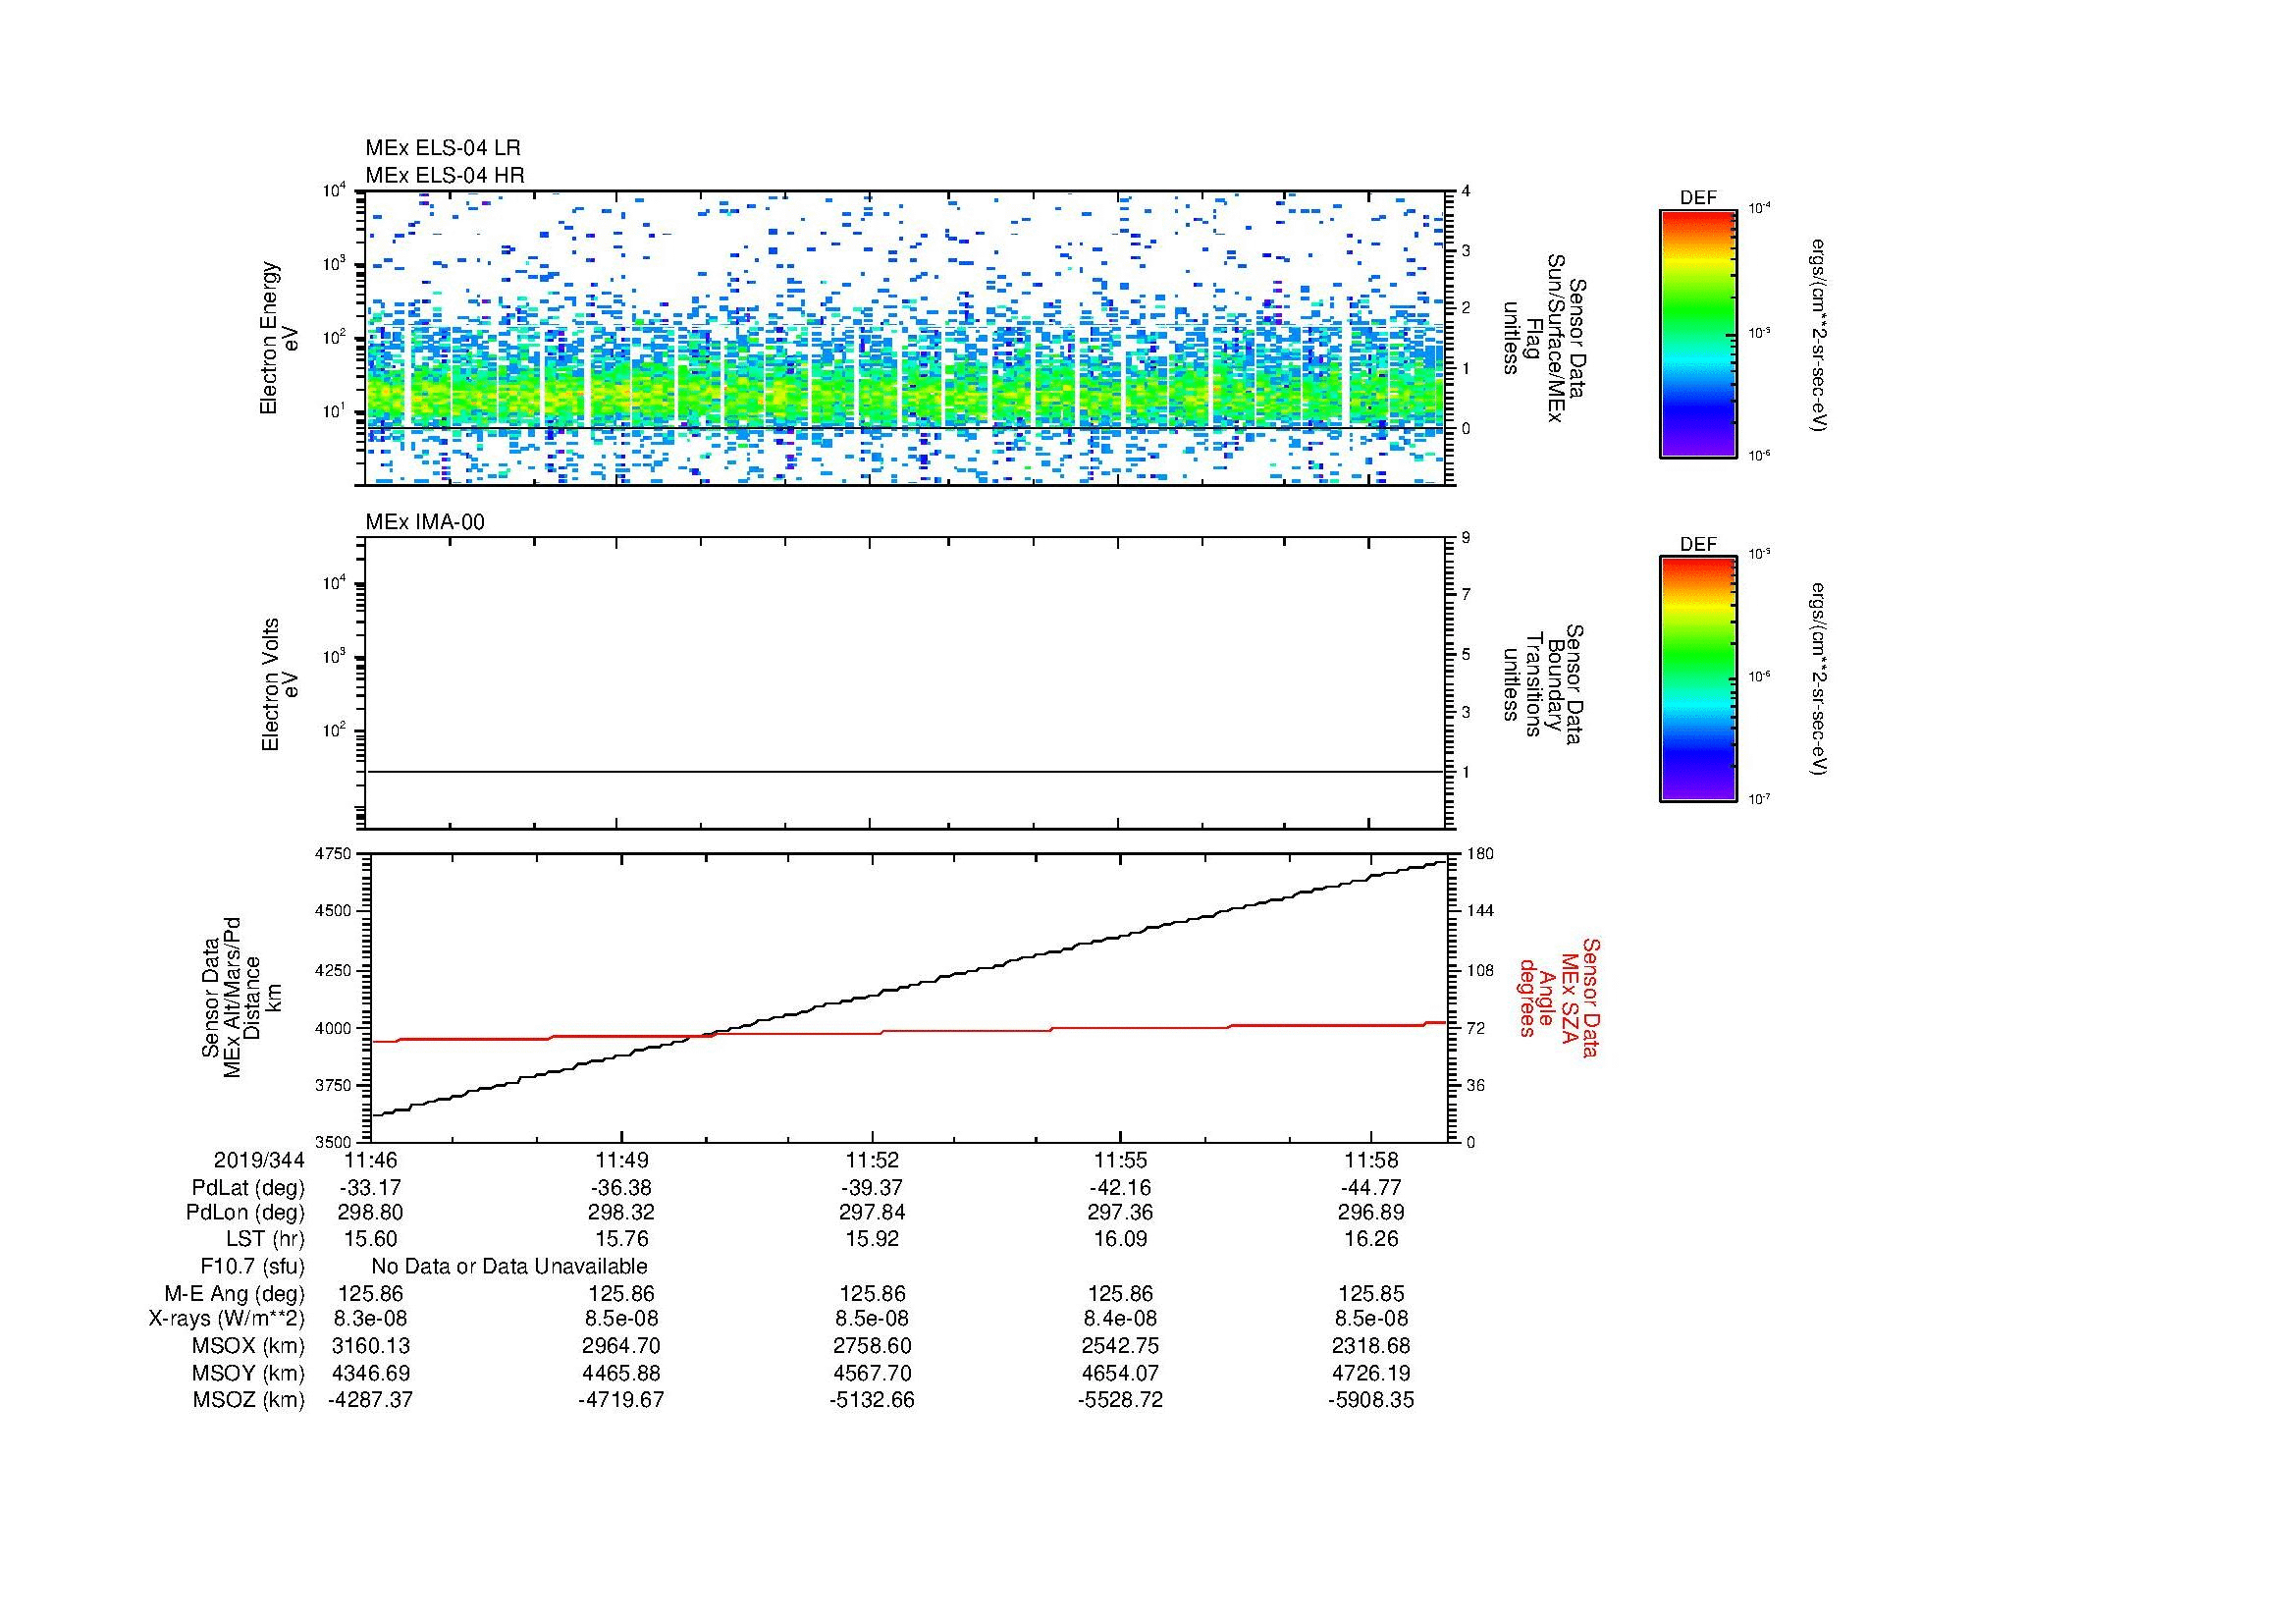Click the M-E Ang value 125.85
This screenshot has height=1623, width=2296.
coord(1371,1293)
